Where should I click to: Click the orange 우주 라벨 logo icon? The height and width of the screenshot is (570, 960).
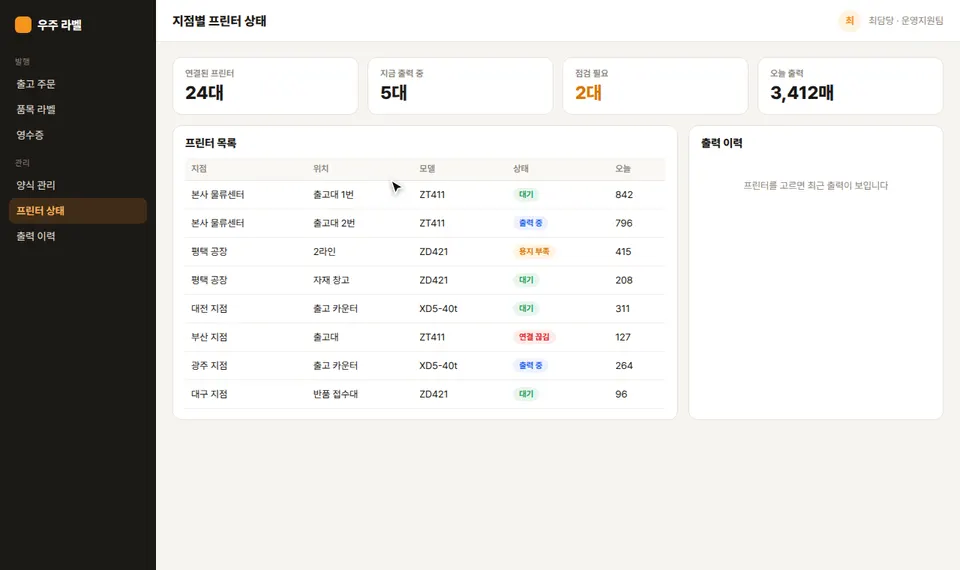pos(23,24)
